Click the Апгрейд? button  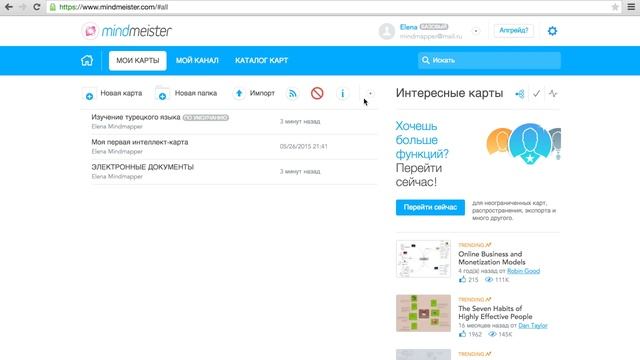(x=513, y=31)
